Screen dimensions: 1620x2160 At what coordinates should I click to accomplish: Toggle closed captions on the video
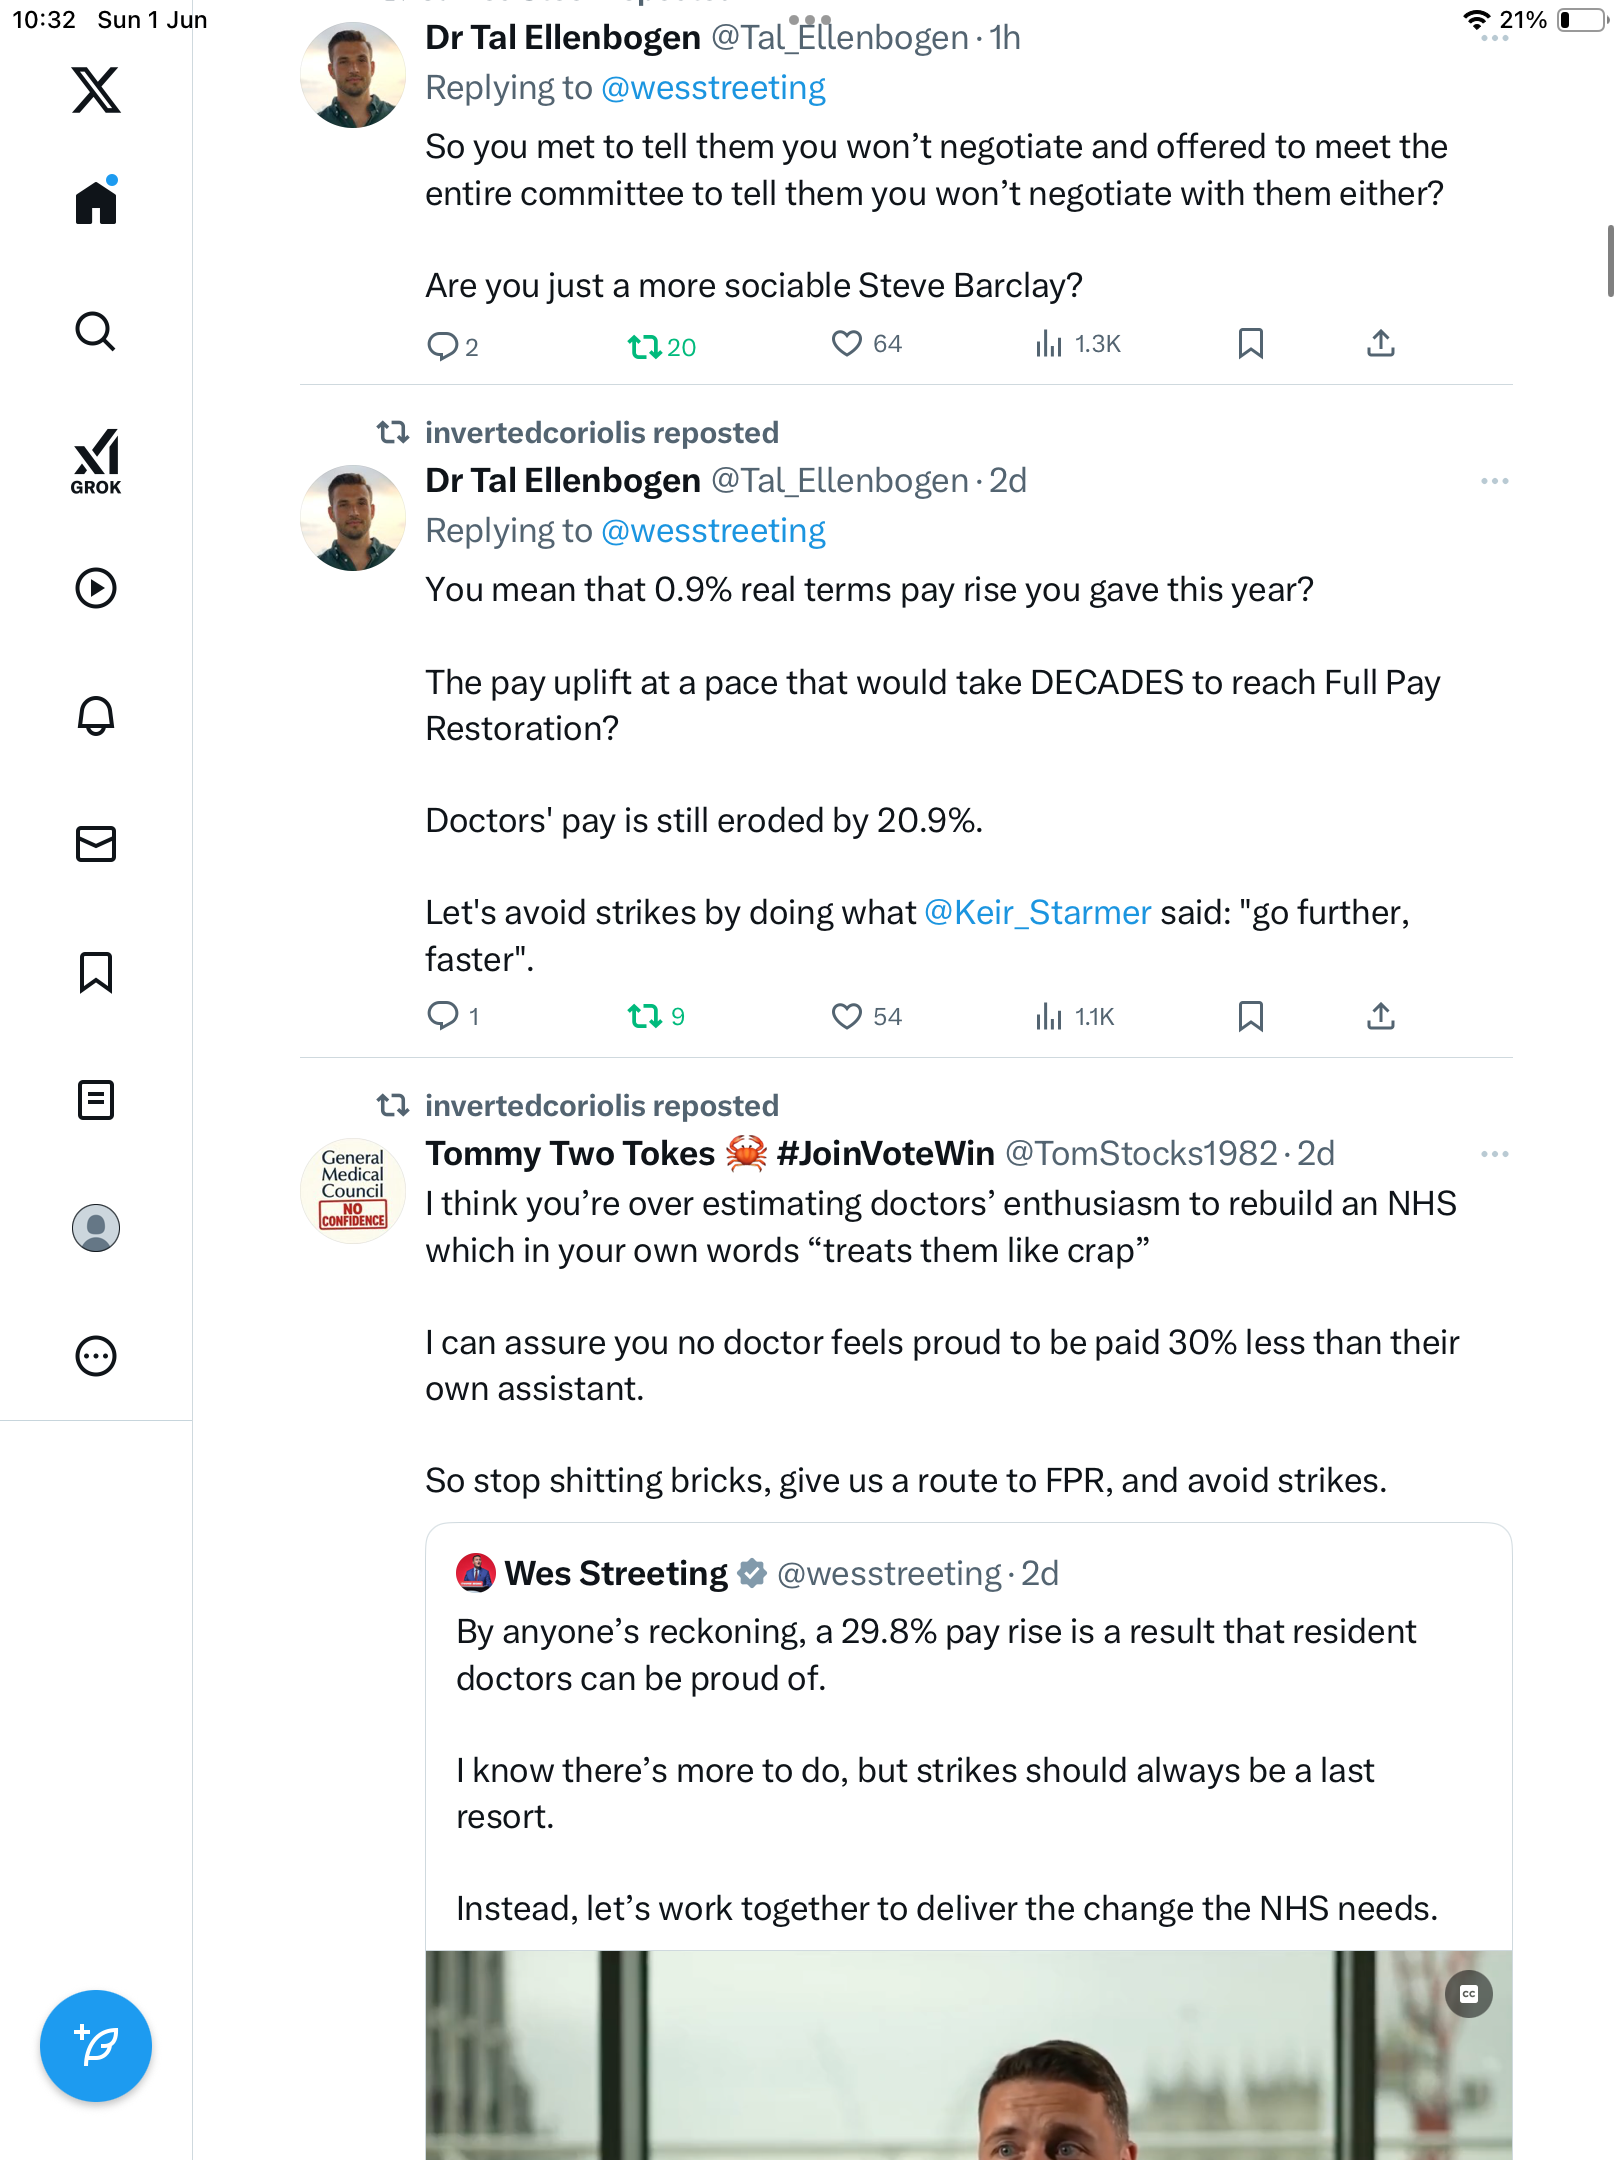point(1469,1994)
